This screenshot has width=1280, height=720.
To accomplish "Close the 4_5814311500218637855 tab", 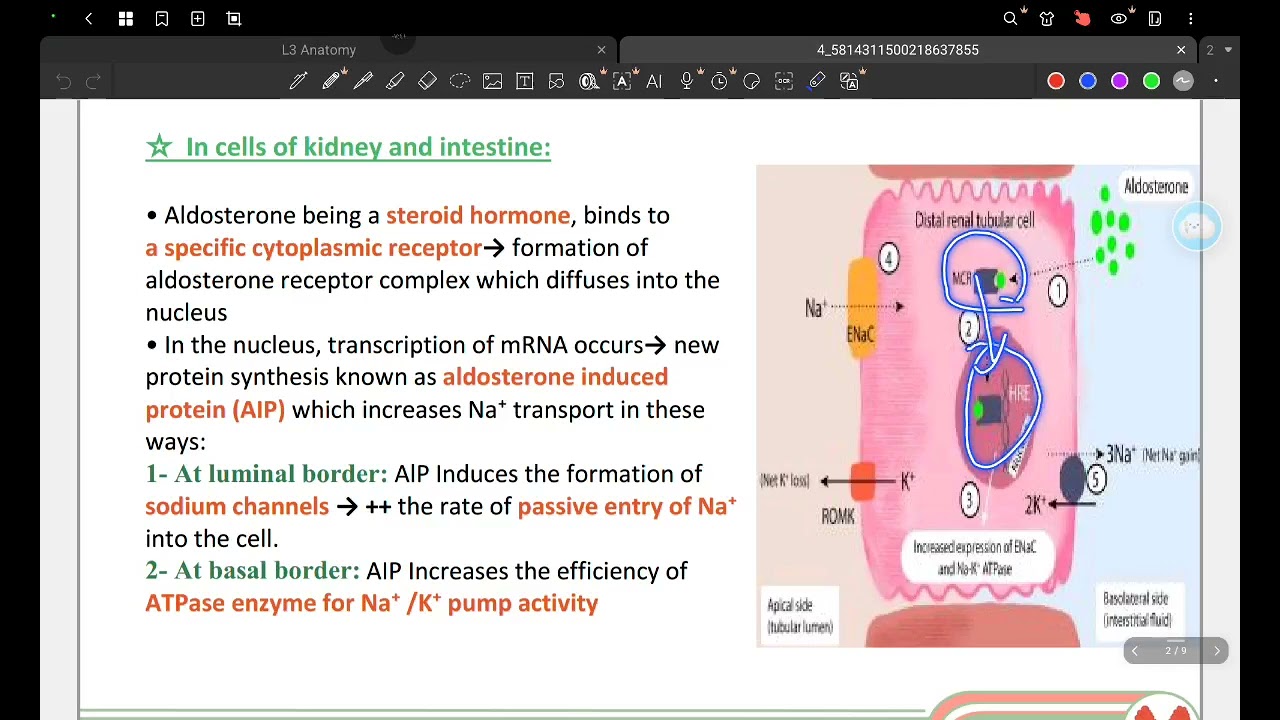I will point(1181,50).
